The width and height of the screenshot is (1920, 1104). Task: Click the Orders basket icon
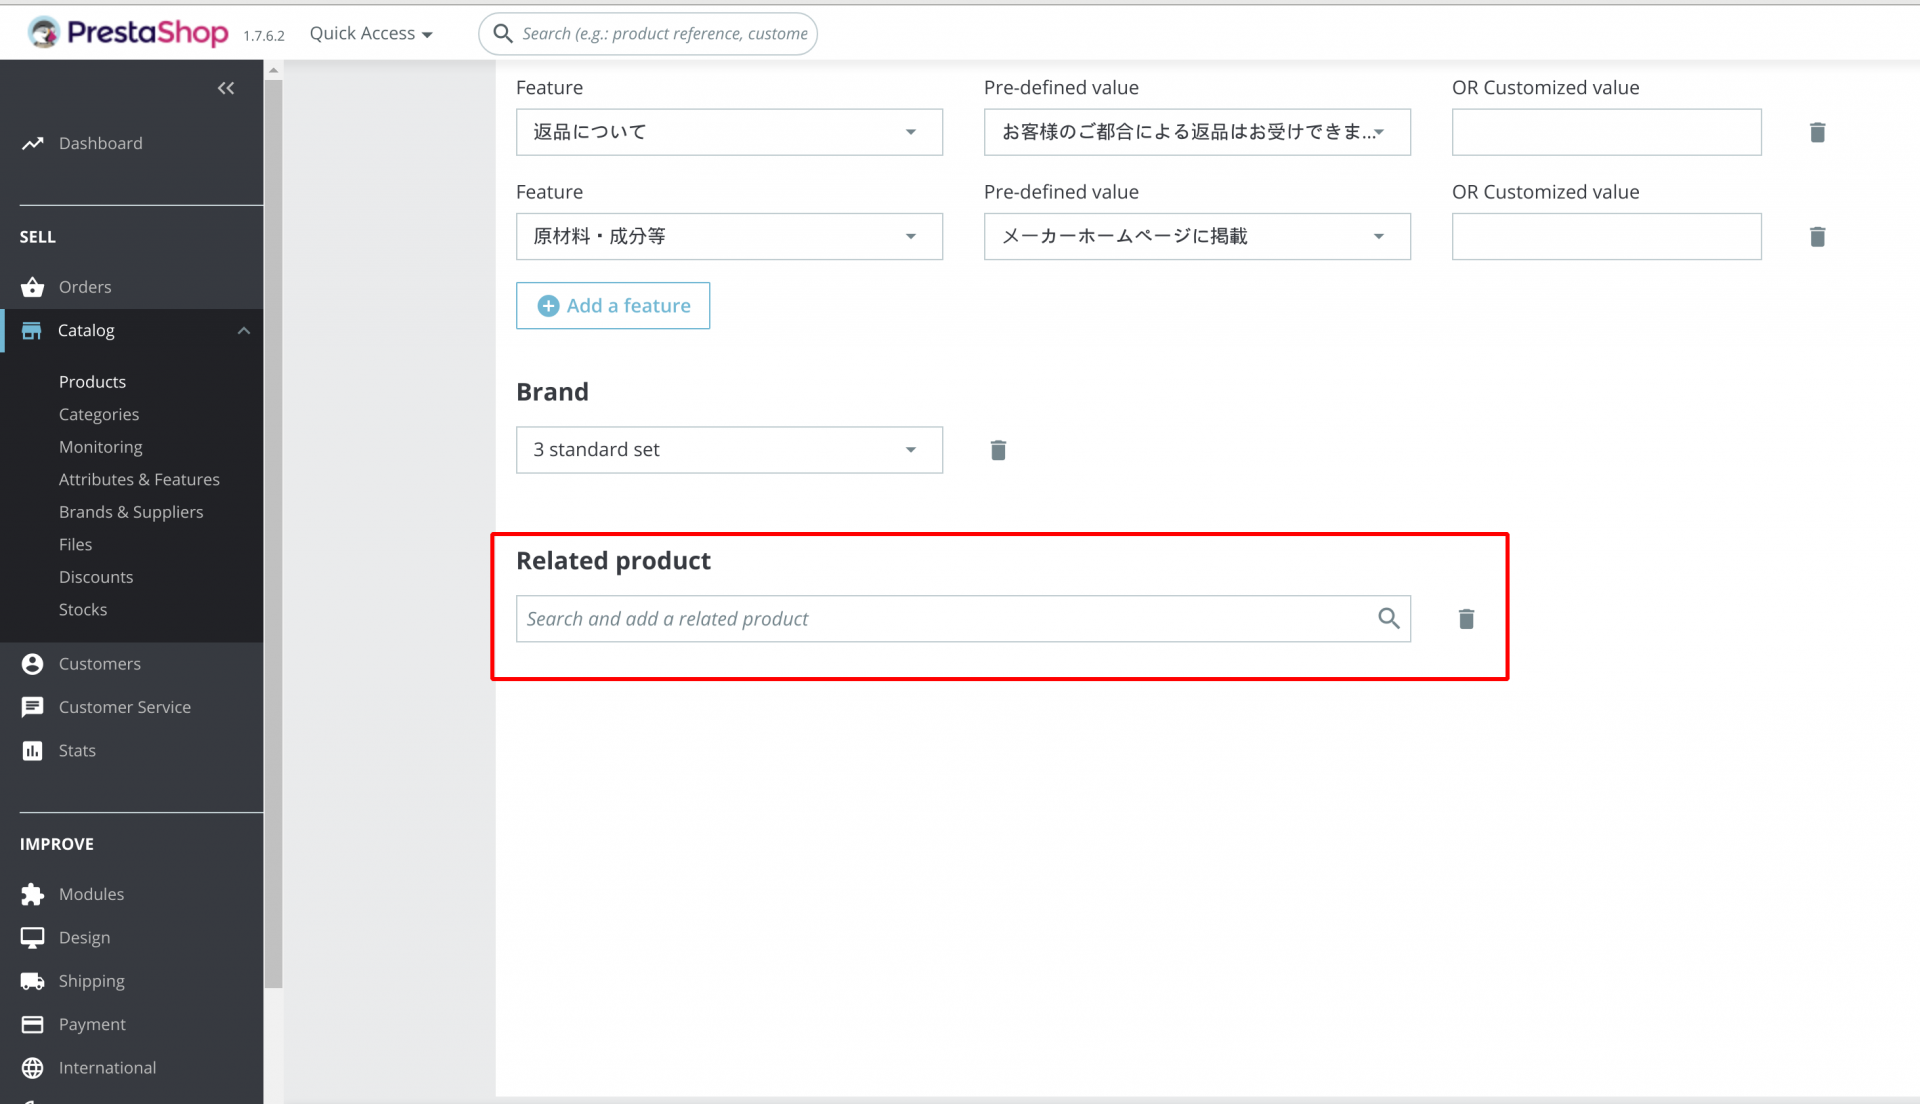(x=33, y=287)
